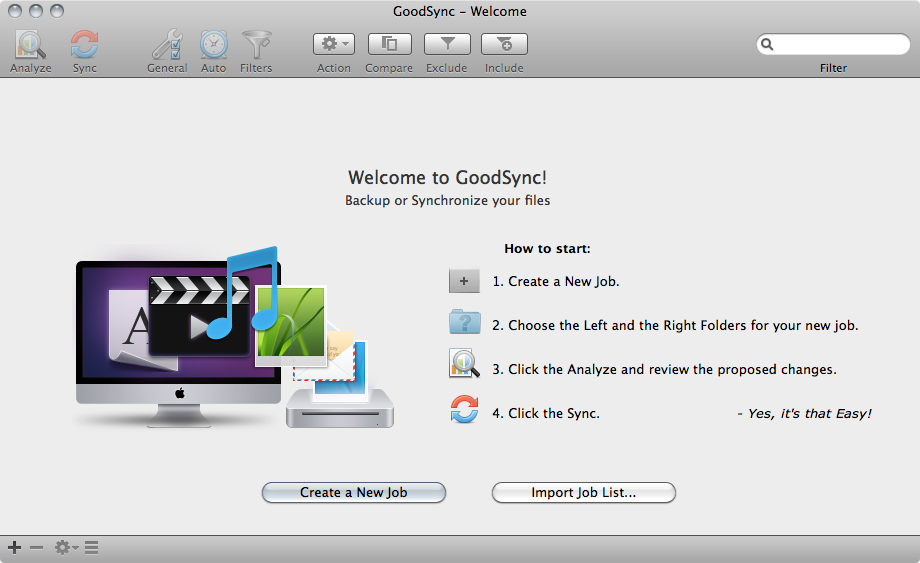Click the Sync arrows icon beside step 4
920x563 pixels.
pos(464,409)
